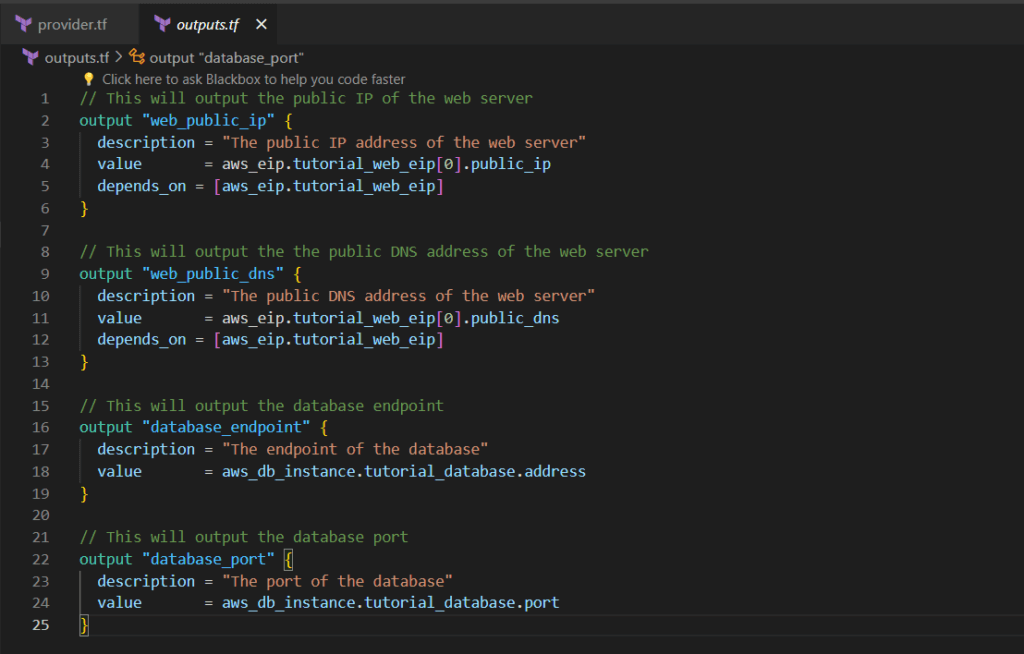Click the closing brace on line 25
The height and width of the screenshot is (654, 1024).
84,626
